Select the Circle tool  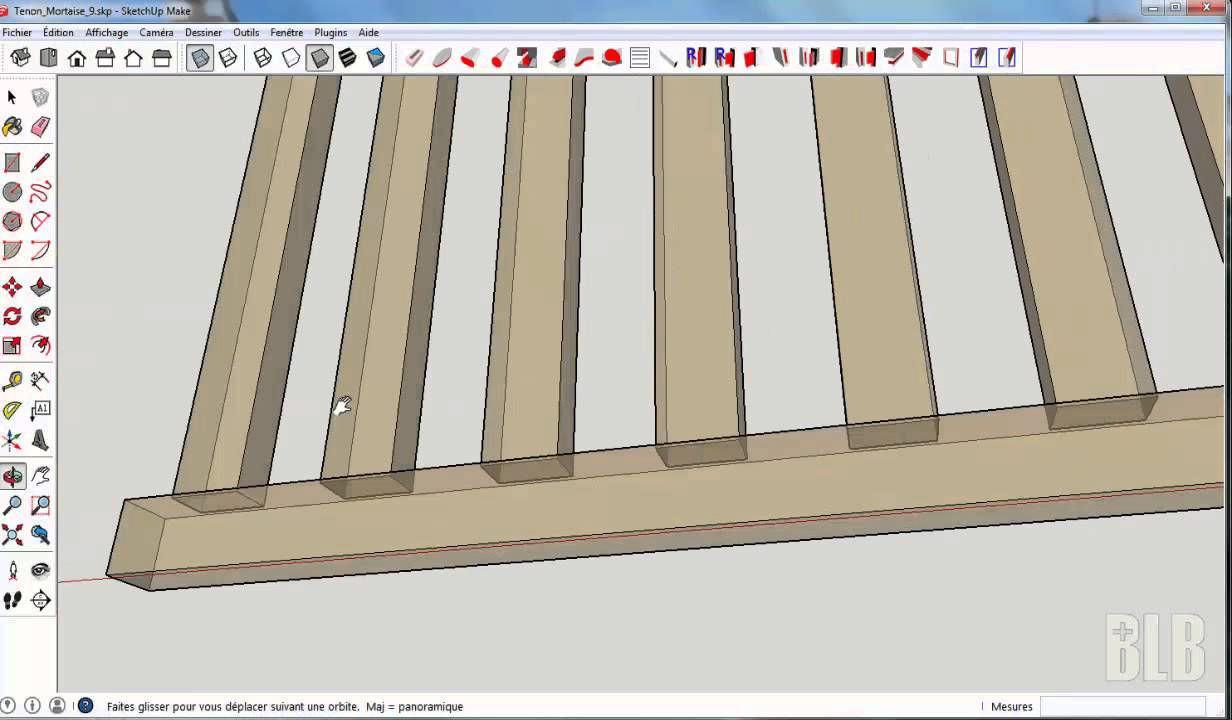click(12, 192)
